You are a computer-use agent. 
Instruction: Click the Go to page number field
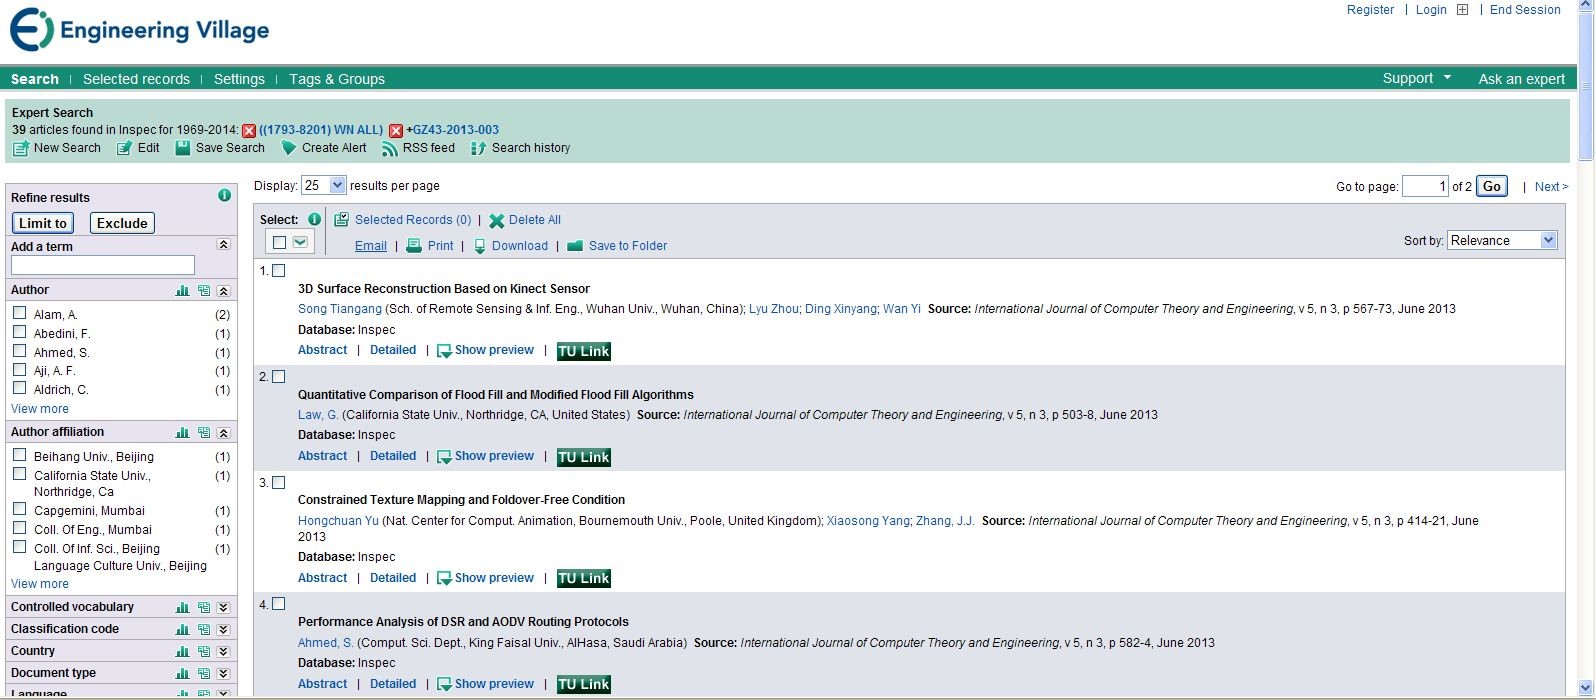(x=1425, y=186)
